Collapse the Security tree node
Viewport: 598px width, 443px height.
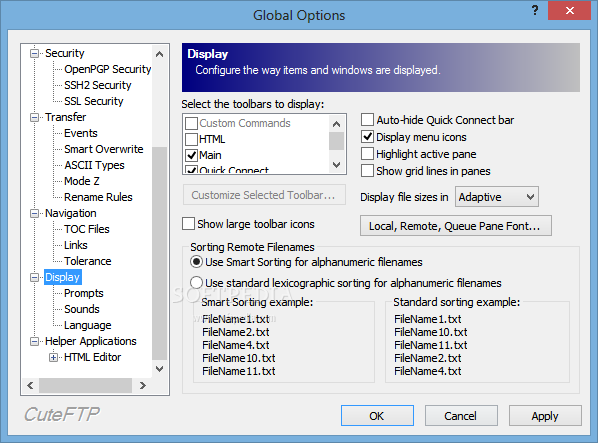35,53
